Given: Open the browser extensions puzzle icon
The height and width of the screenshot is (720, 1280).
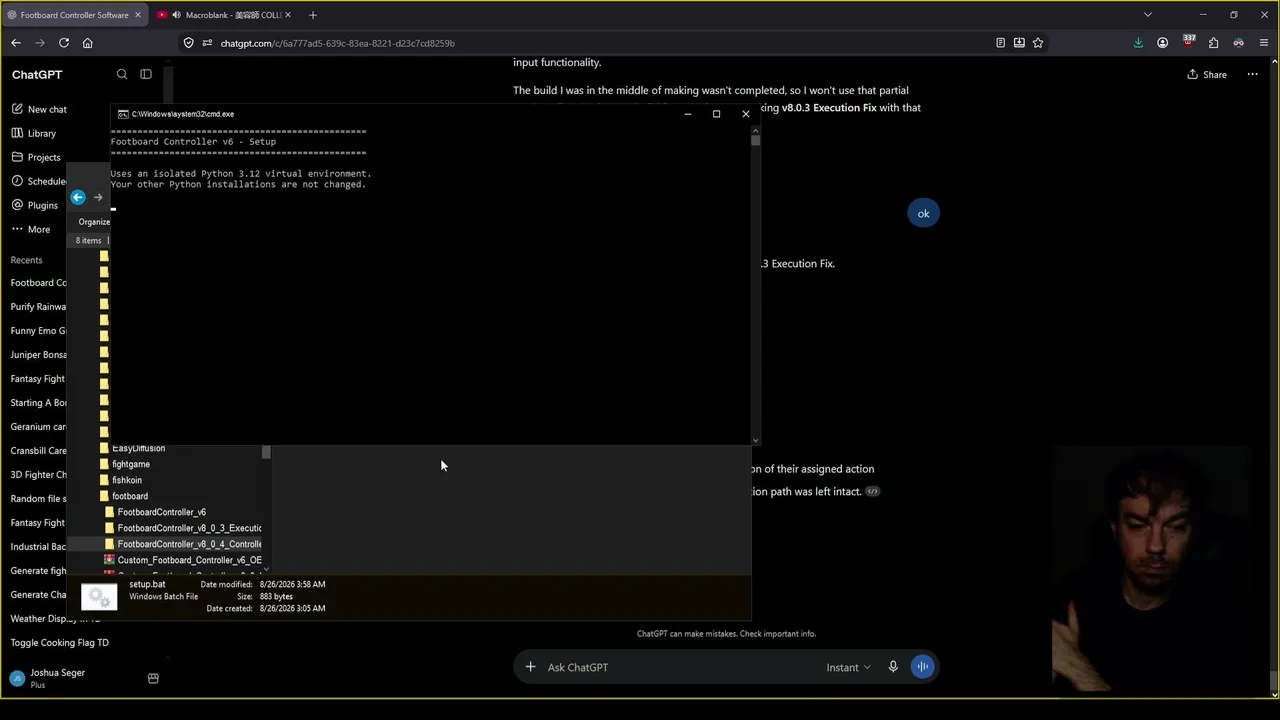Looking at the screenshot, I should pos(1213,43).
